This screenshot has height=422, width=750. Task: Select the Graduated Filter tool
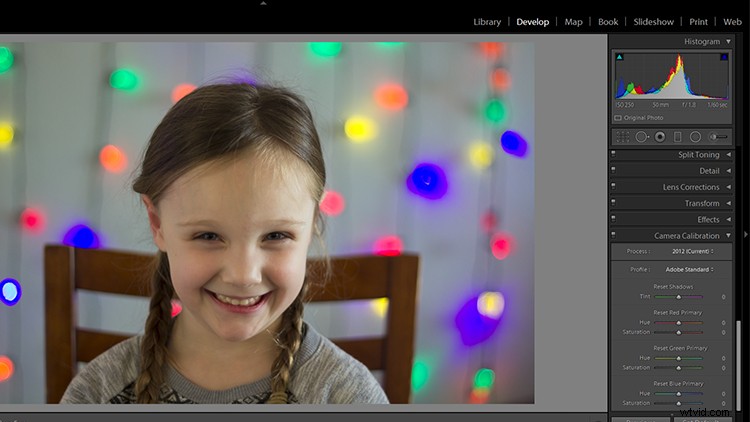click(677, 137)
